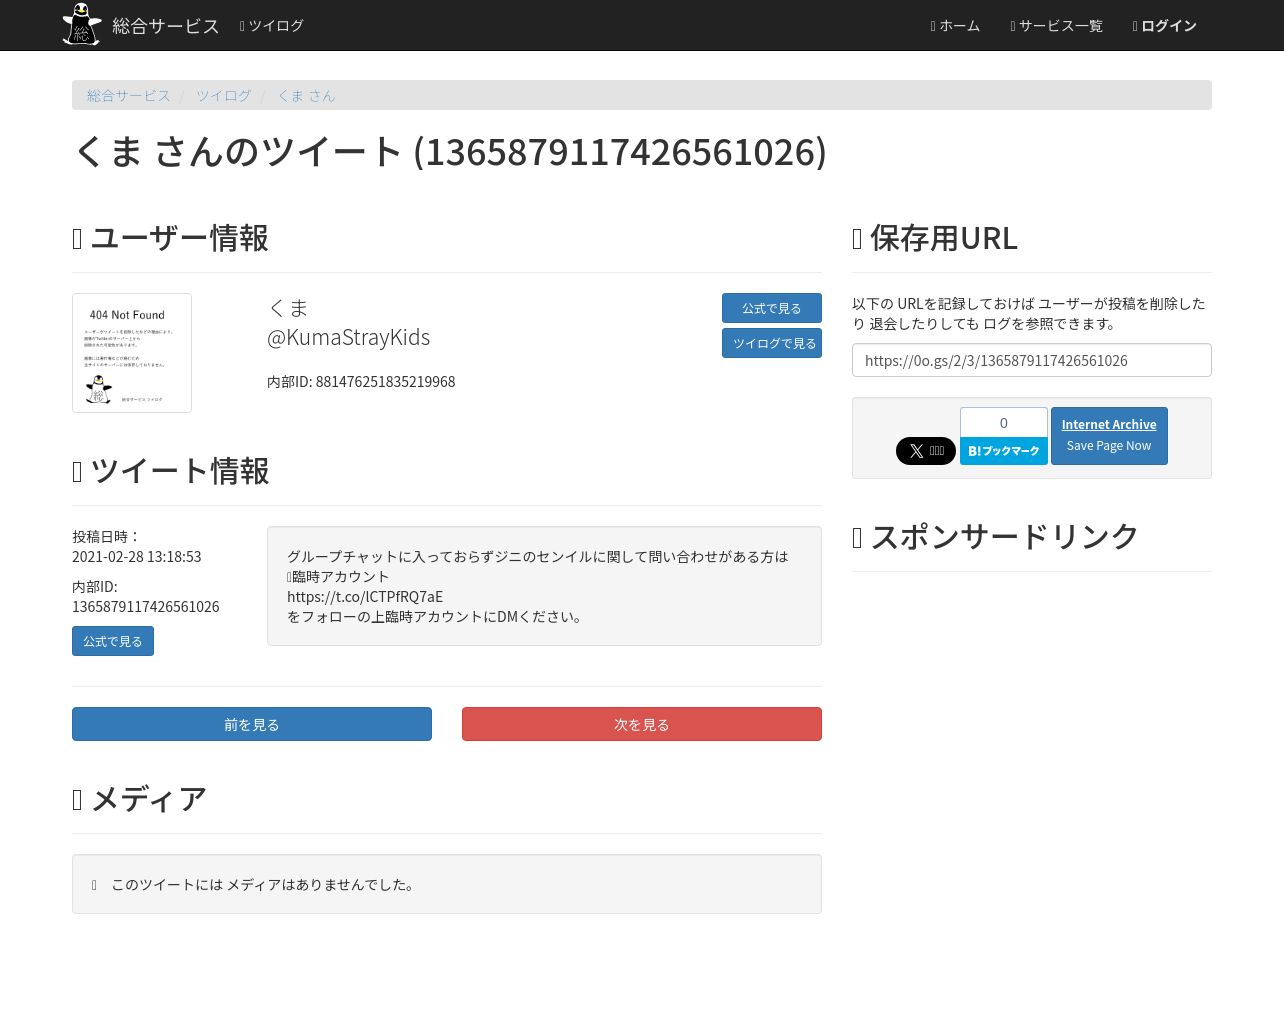This screenshot has height=1024, width=1284.
Task: Click 前を見る button
Action: click(x=252, y=724)
